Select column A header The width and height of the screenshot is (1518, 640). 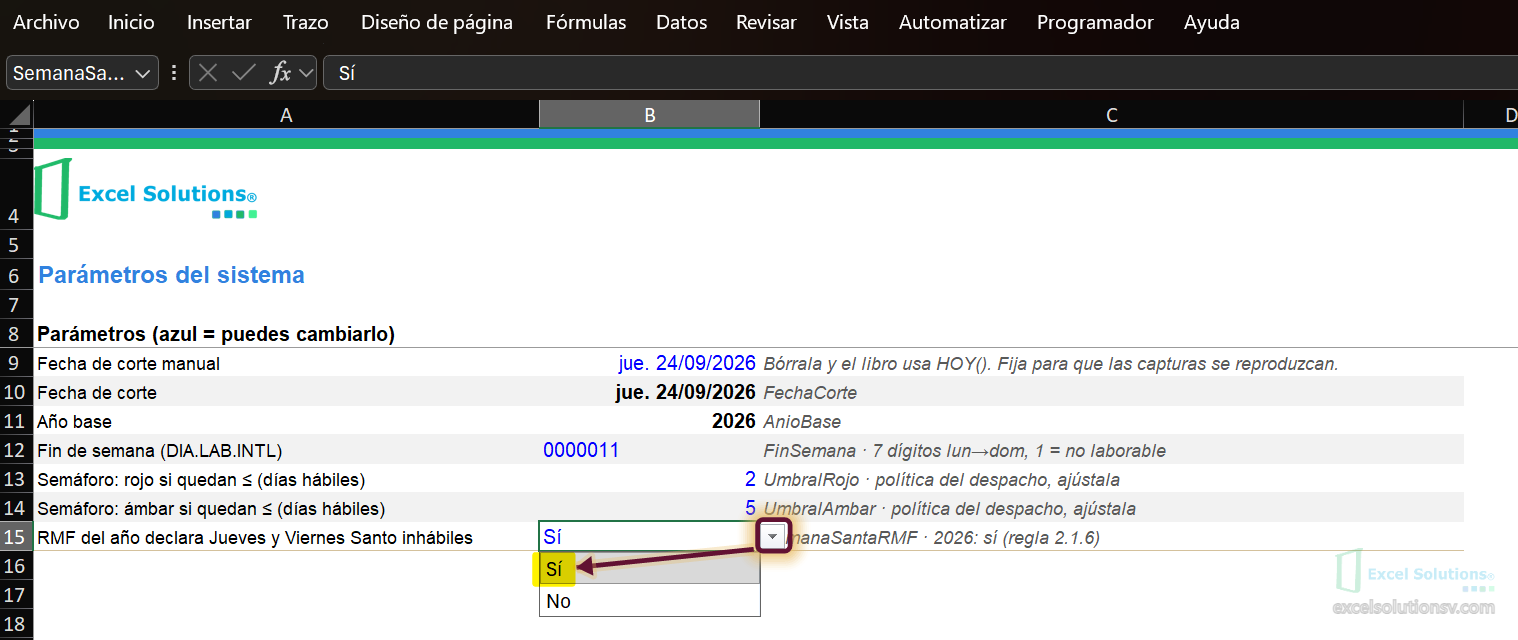(286, 115)
